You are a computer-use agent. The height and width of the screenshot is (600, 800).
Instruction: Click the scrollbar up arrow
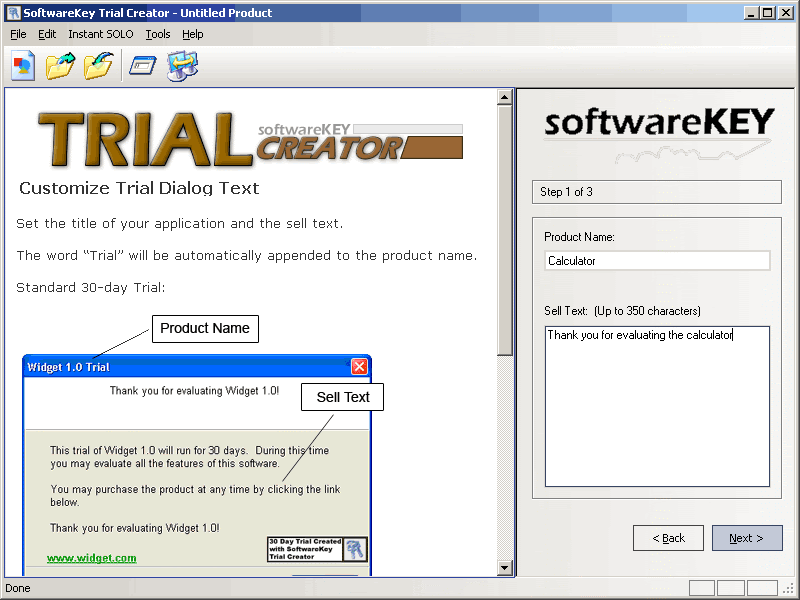tap(505, 97)
